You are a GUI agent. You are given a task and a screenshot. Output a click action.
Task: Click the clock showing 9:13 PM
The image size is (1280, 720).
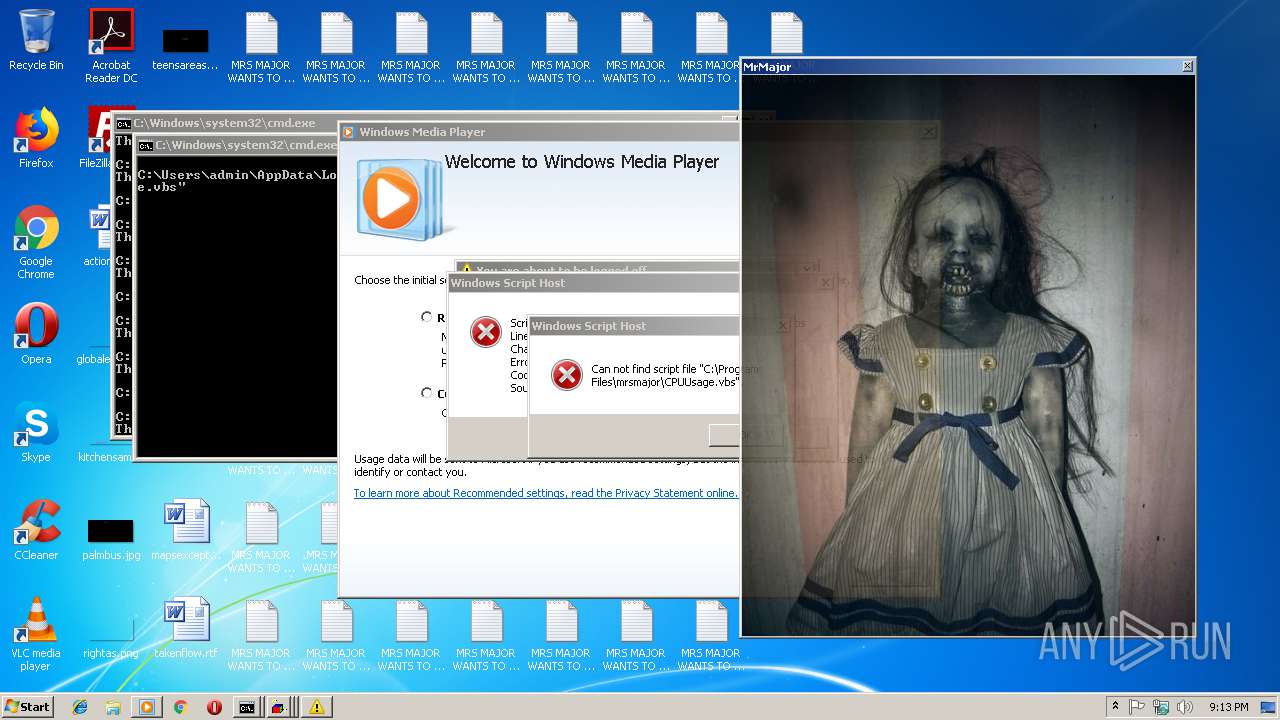pos(1228,707)
